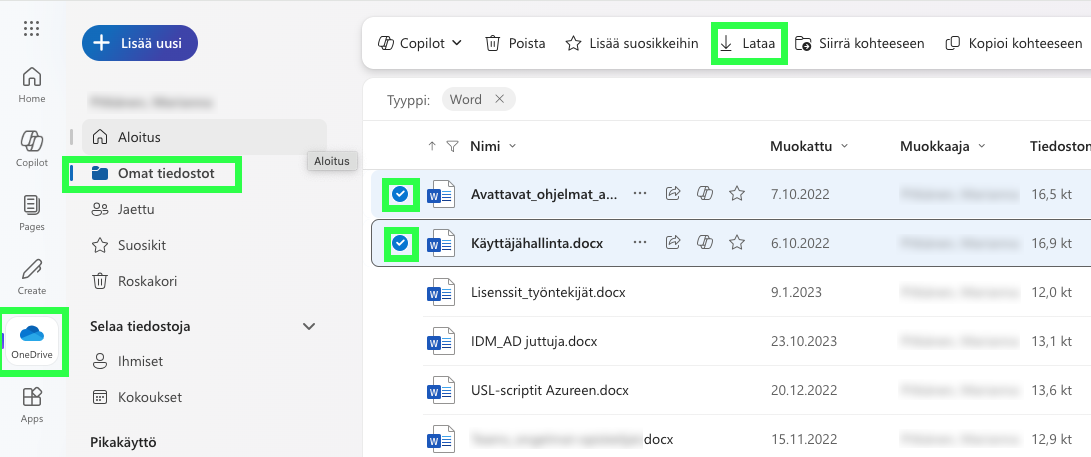The image size is (1091, 457).
Task: Click the 15.11.2022 modified date
Action: pyautogui.click(x=803, y=439)
